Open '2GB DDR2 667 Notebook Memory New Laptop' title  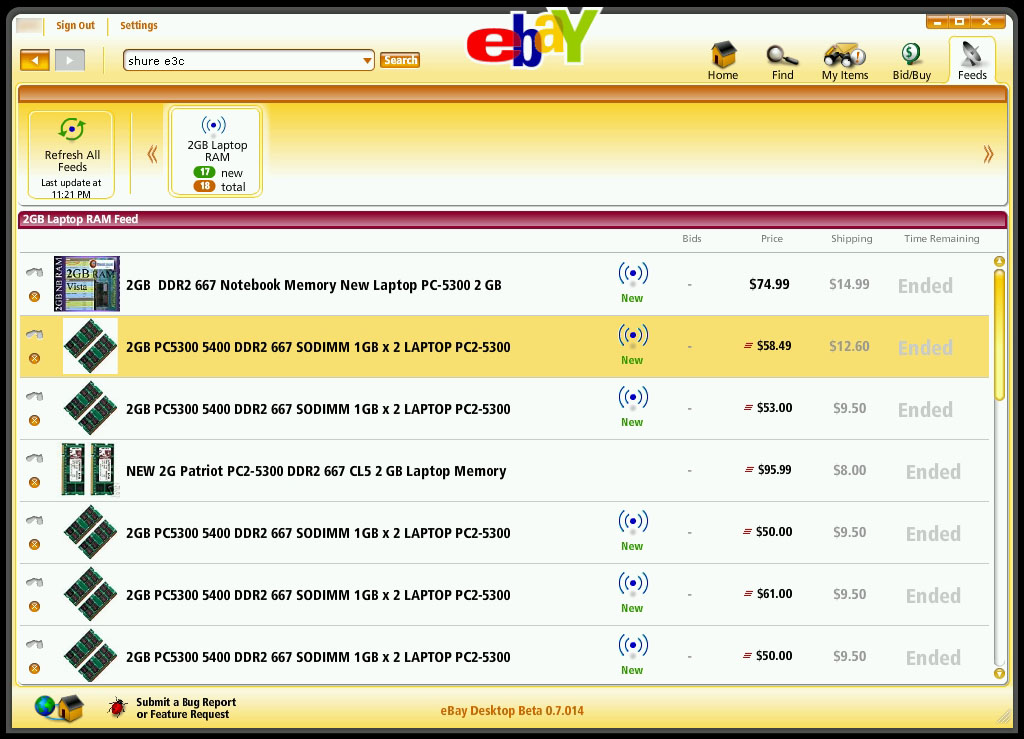[313, 285]
